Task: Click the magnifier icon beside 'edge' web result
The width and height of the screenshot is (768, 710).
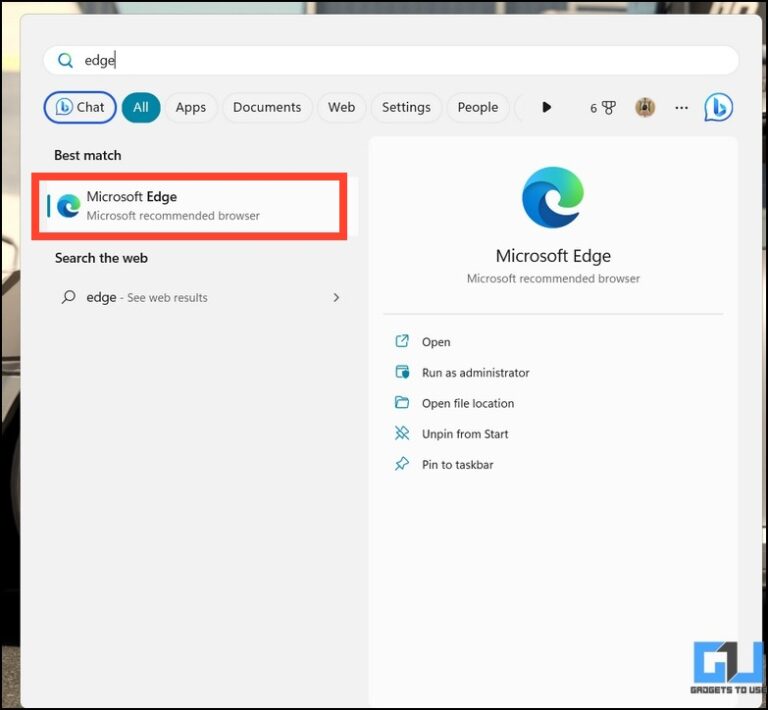Action: click(69, 297)
